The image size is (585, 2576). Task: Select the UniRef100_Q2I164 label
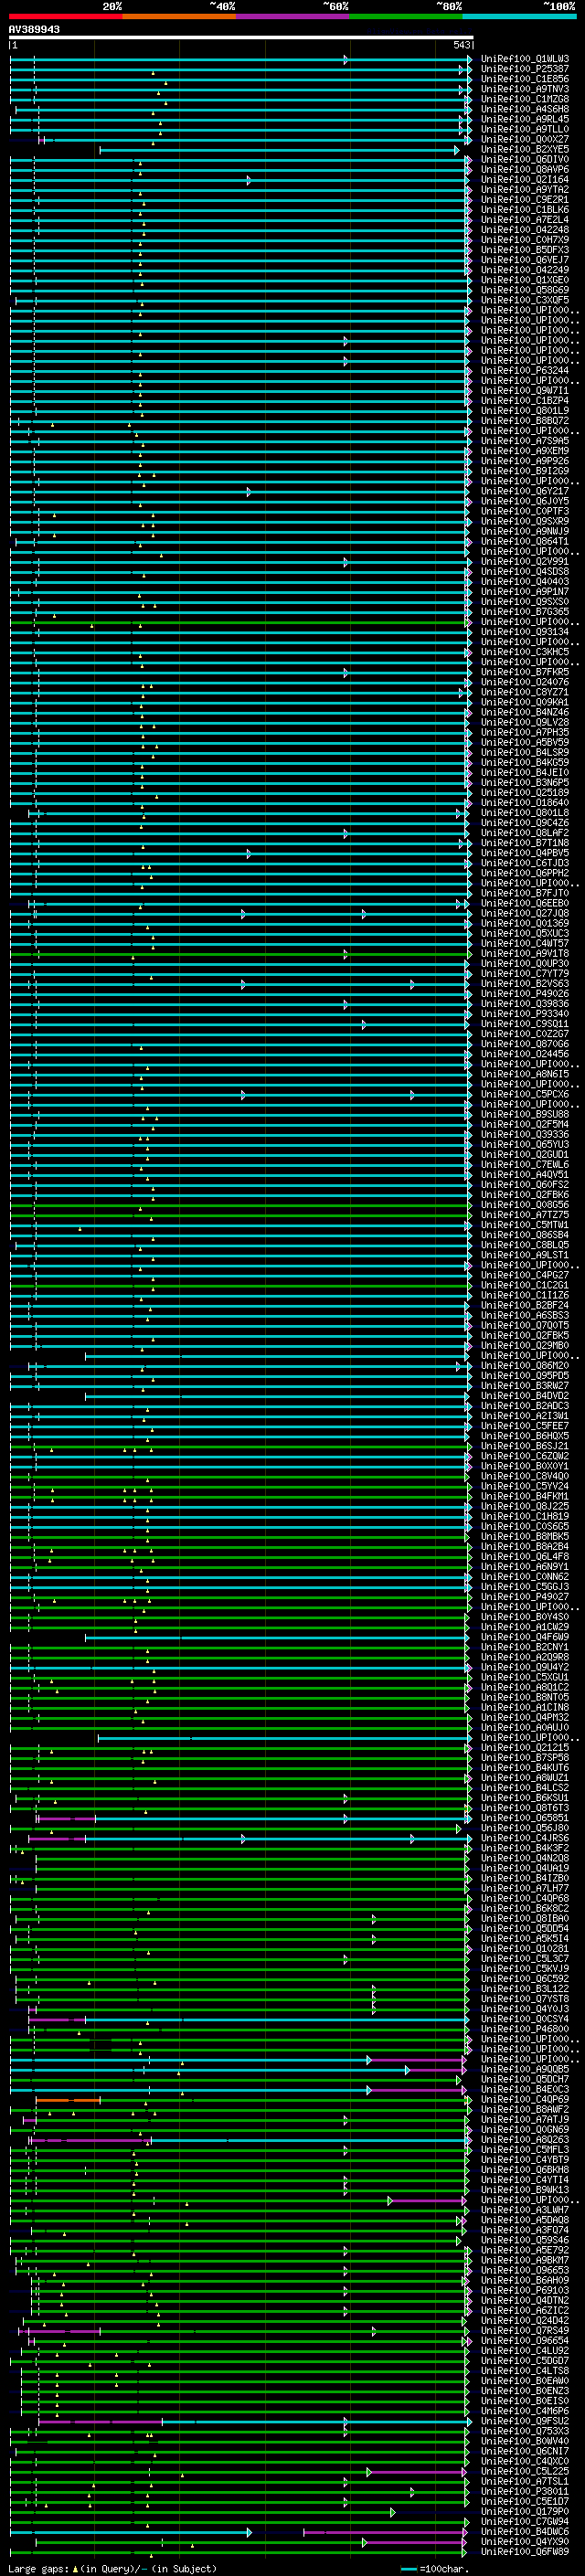525,180
